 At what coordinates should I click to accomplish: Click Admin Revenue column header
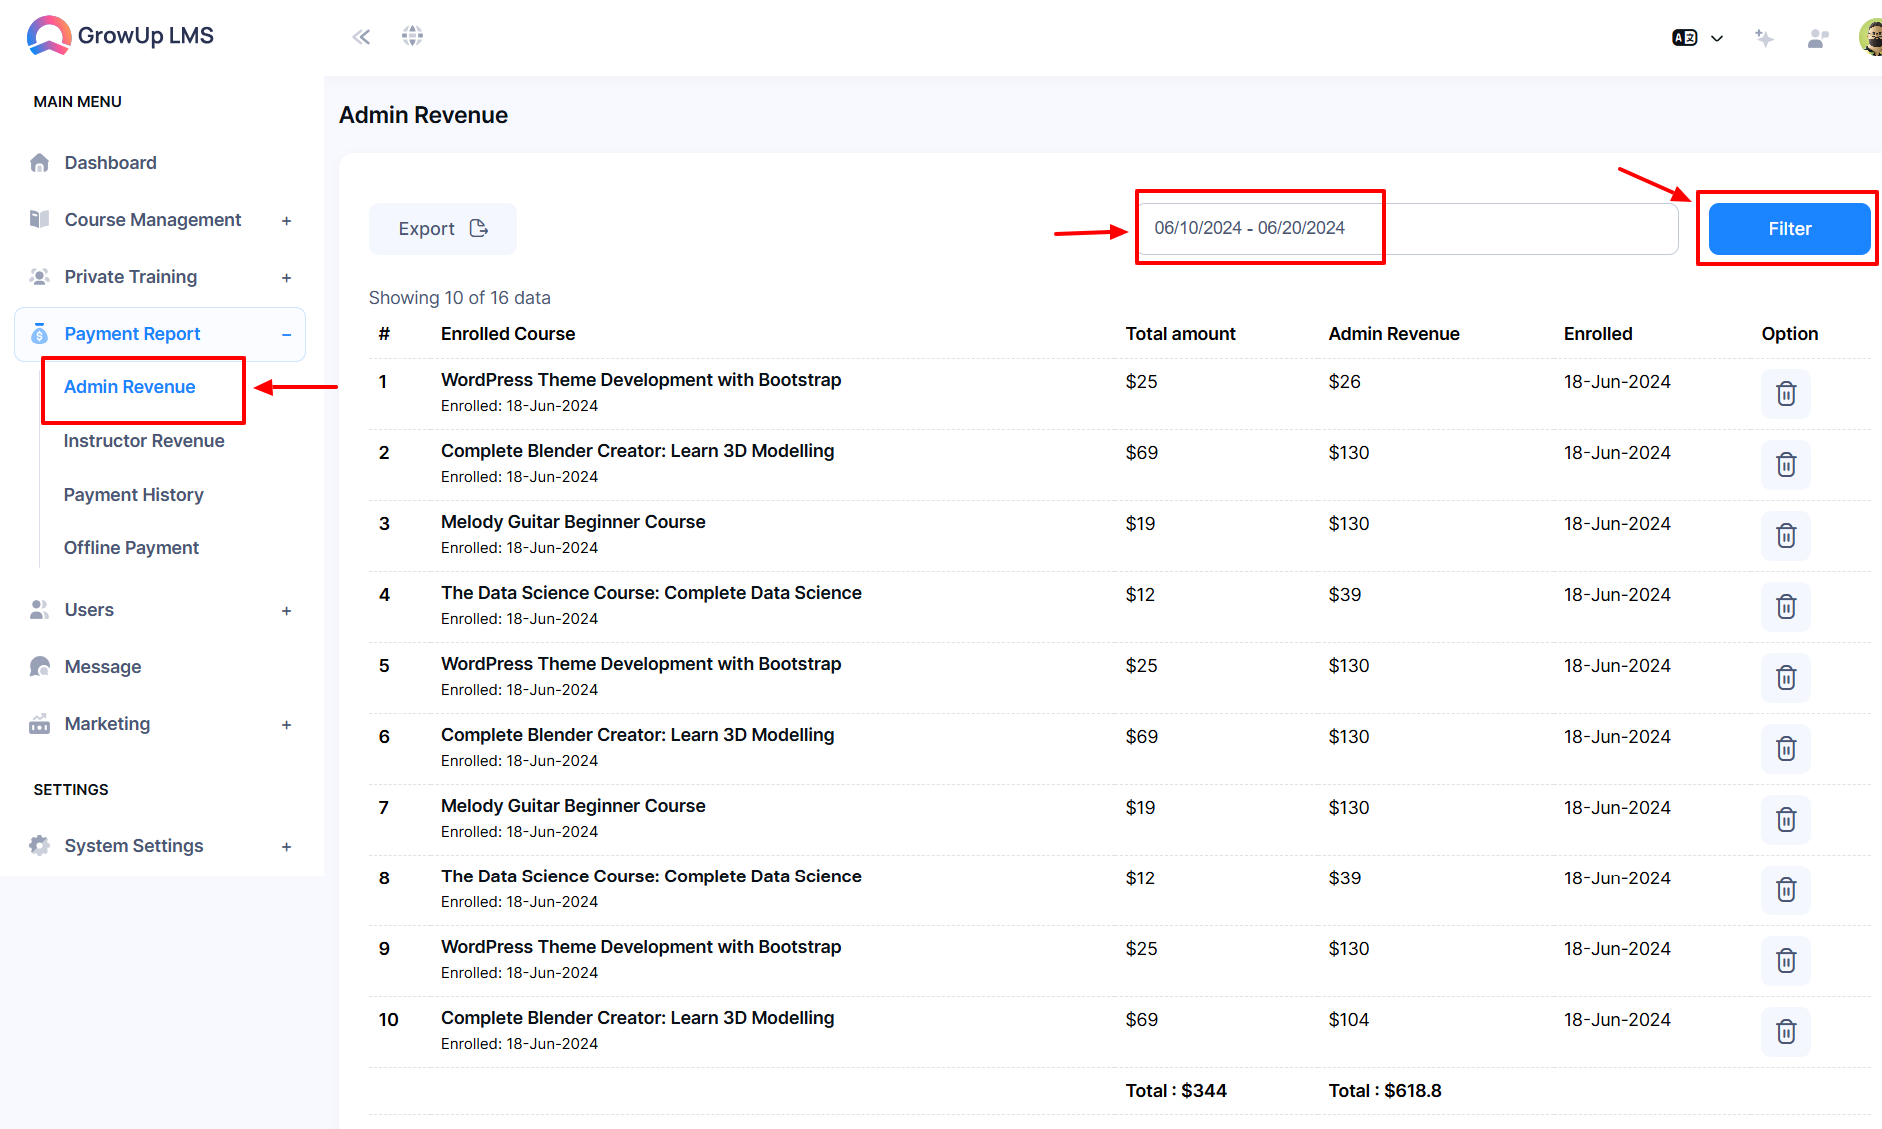pos(1394,334)
